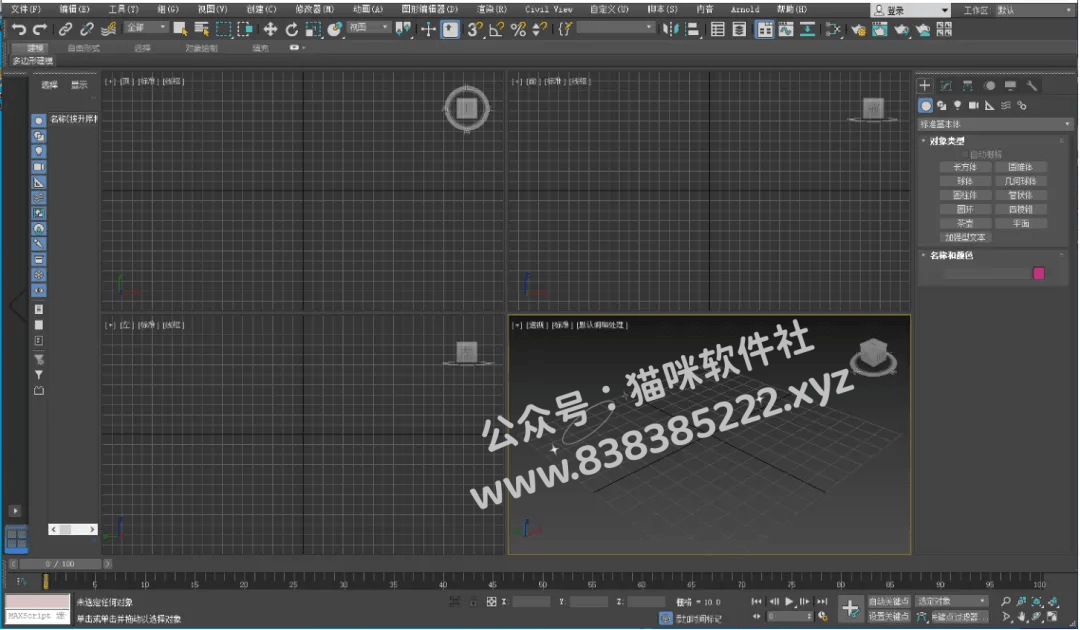
Task: Open the 文件(F) menu
Action: tap(26, 9)
